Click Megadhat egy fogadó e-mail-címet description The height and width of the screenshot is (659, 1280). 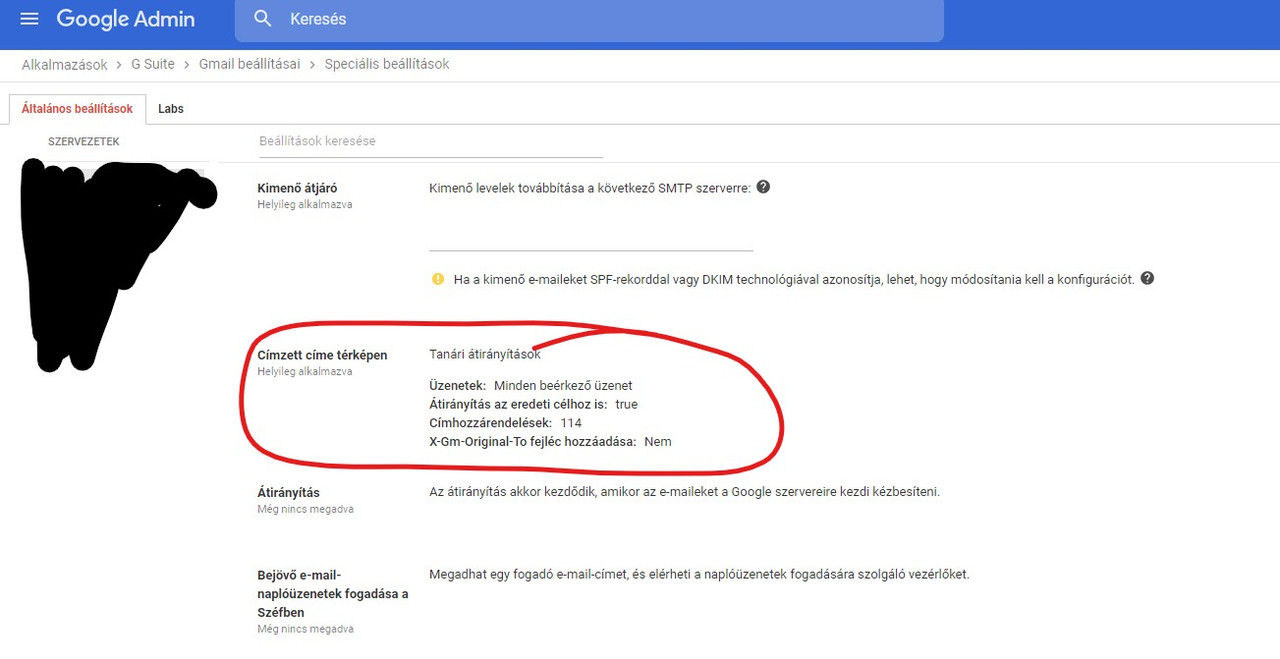[x=699, y=574]
